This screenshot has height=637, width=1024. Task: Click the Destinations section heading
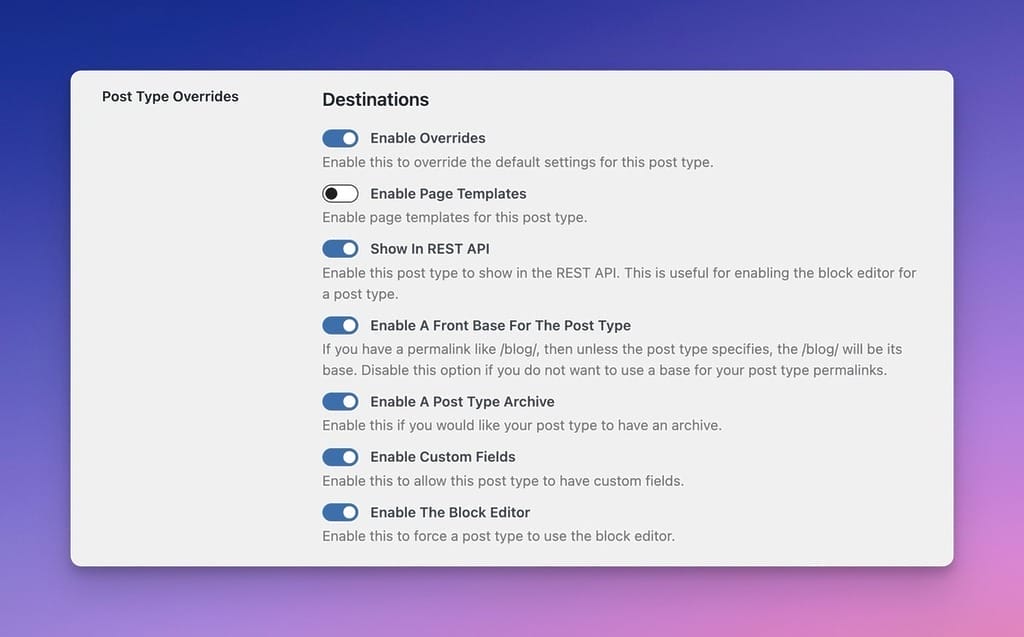(375, 99)
